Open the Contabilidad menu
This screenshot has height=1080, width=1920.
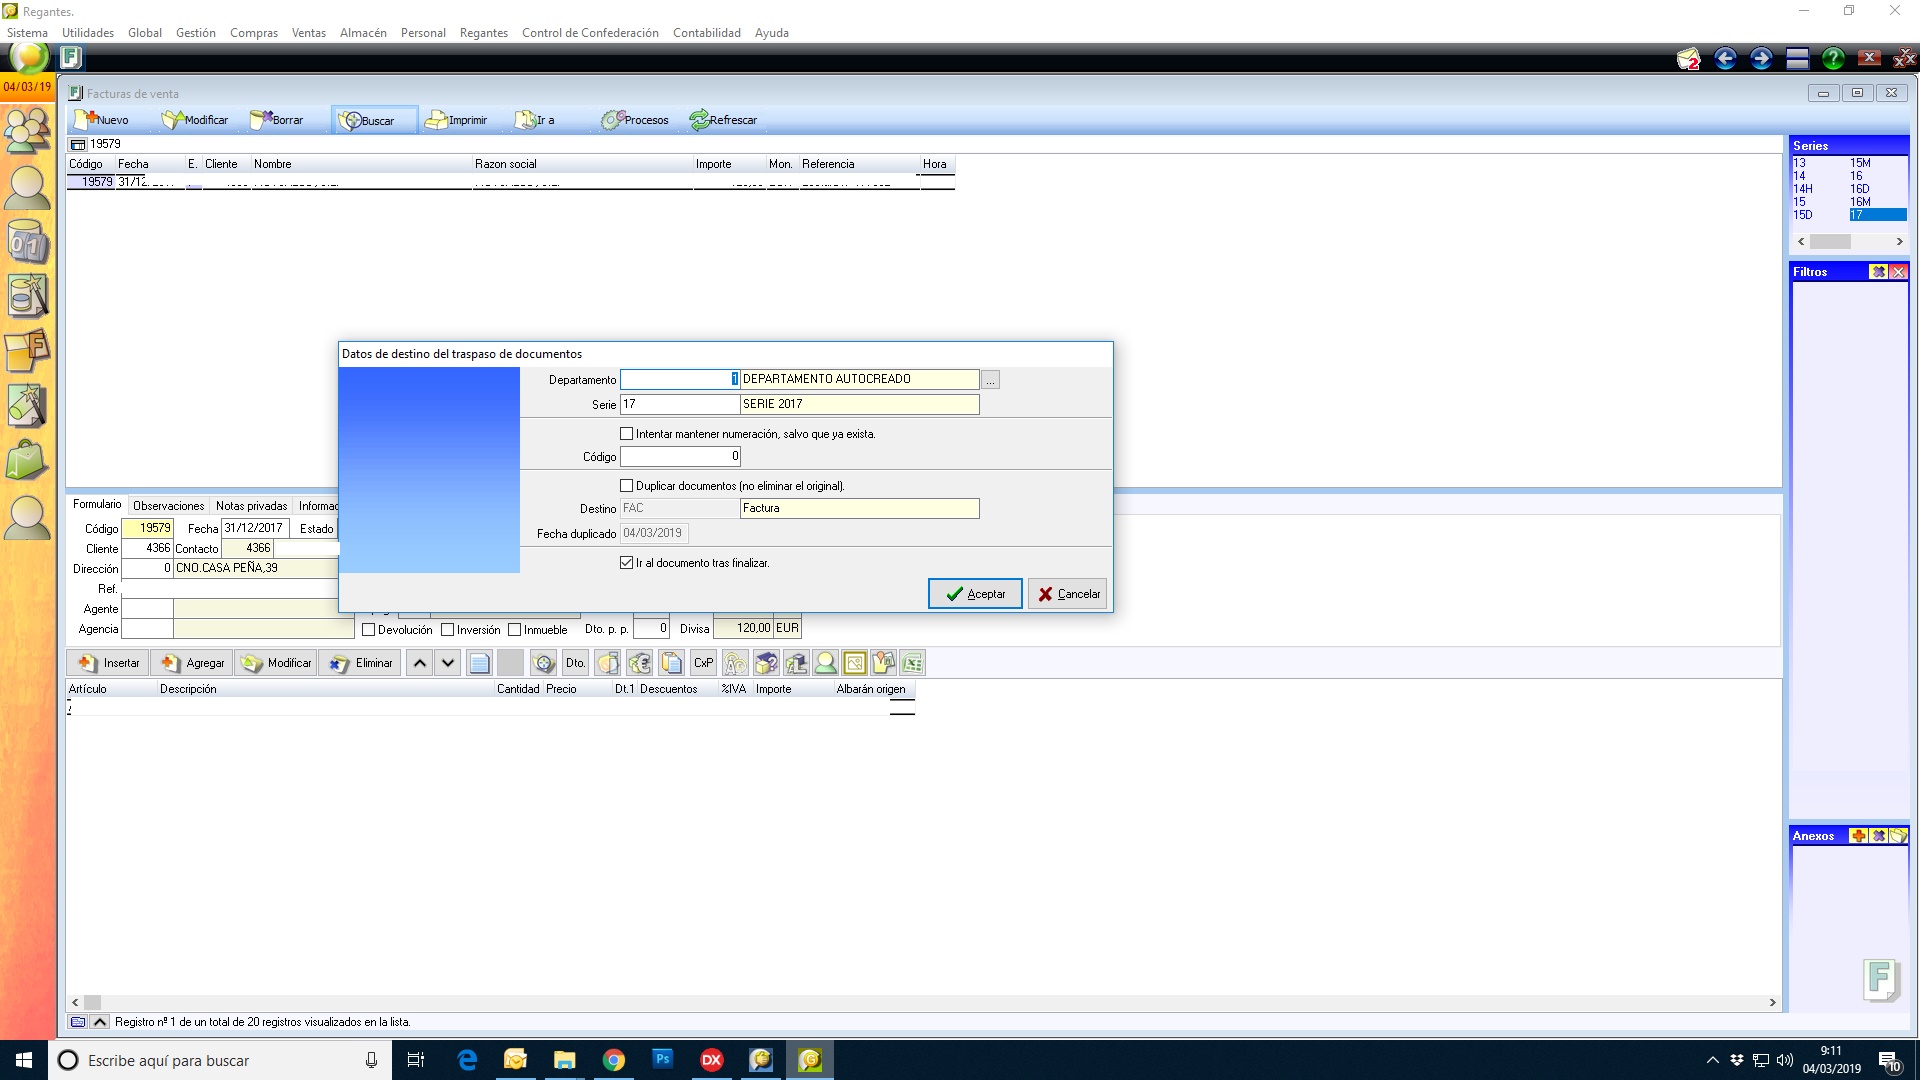click(706, 33)
